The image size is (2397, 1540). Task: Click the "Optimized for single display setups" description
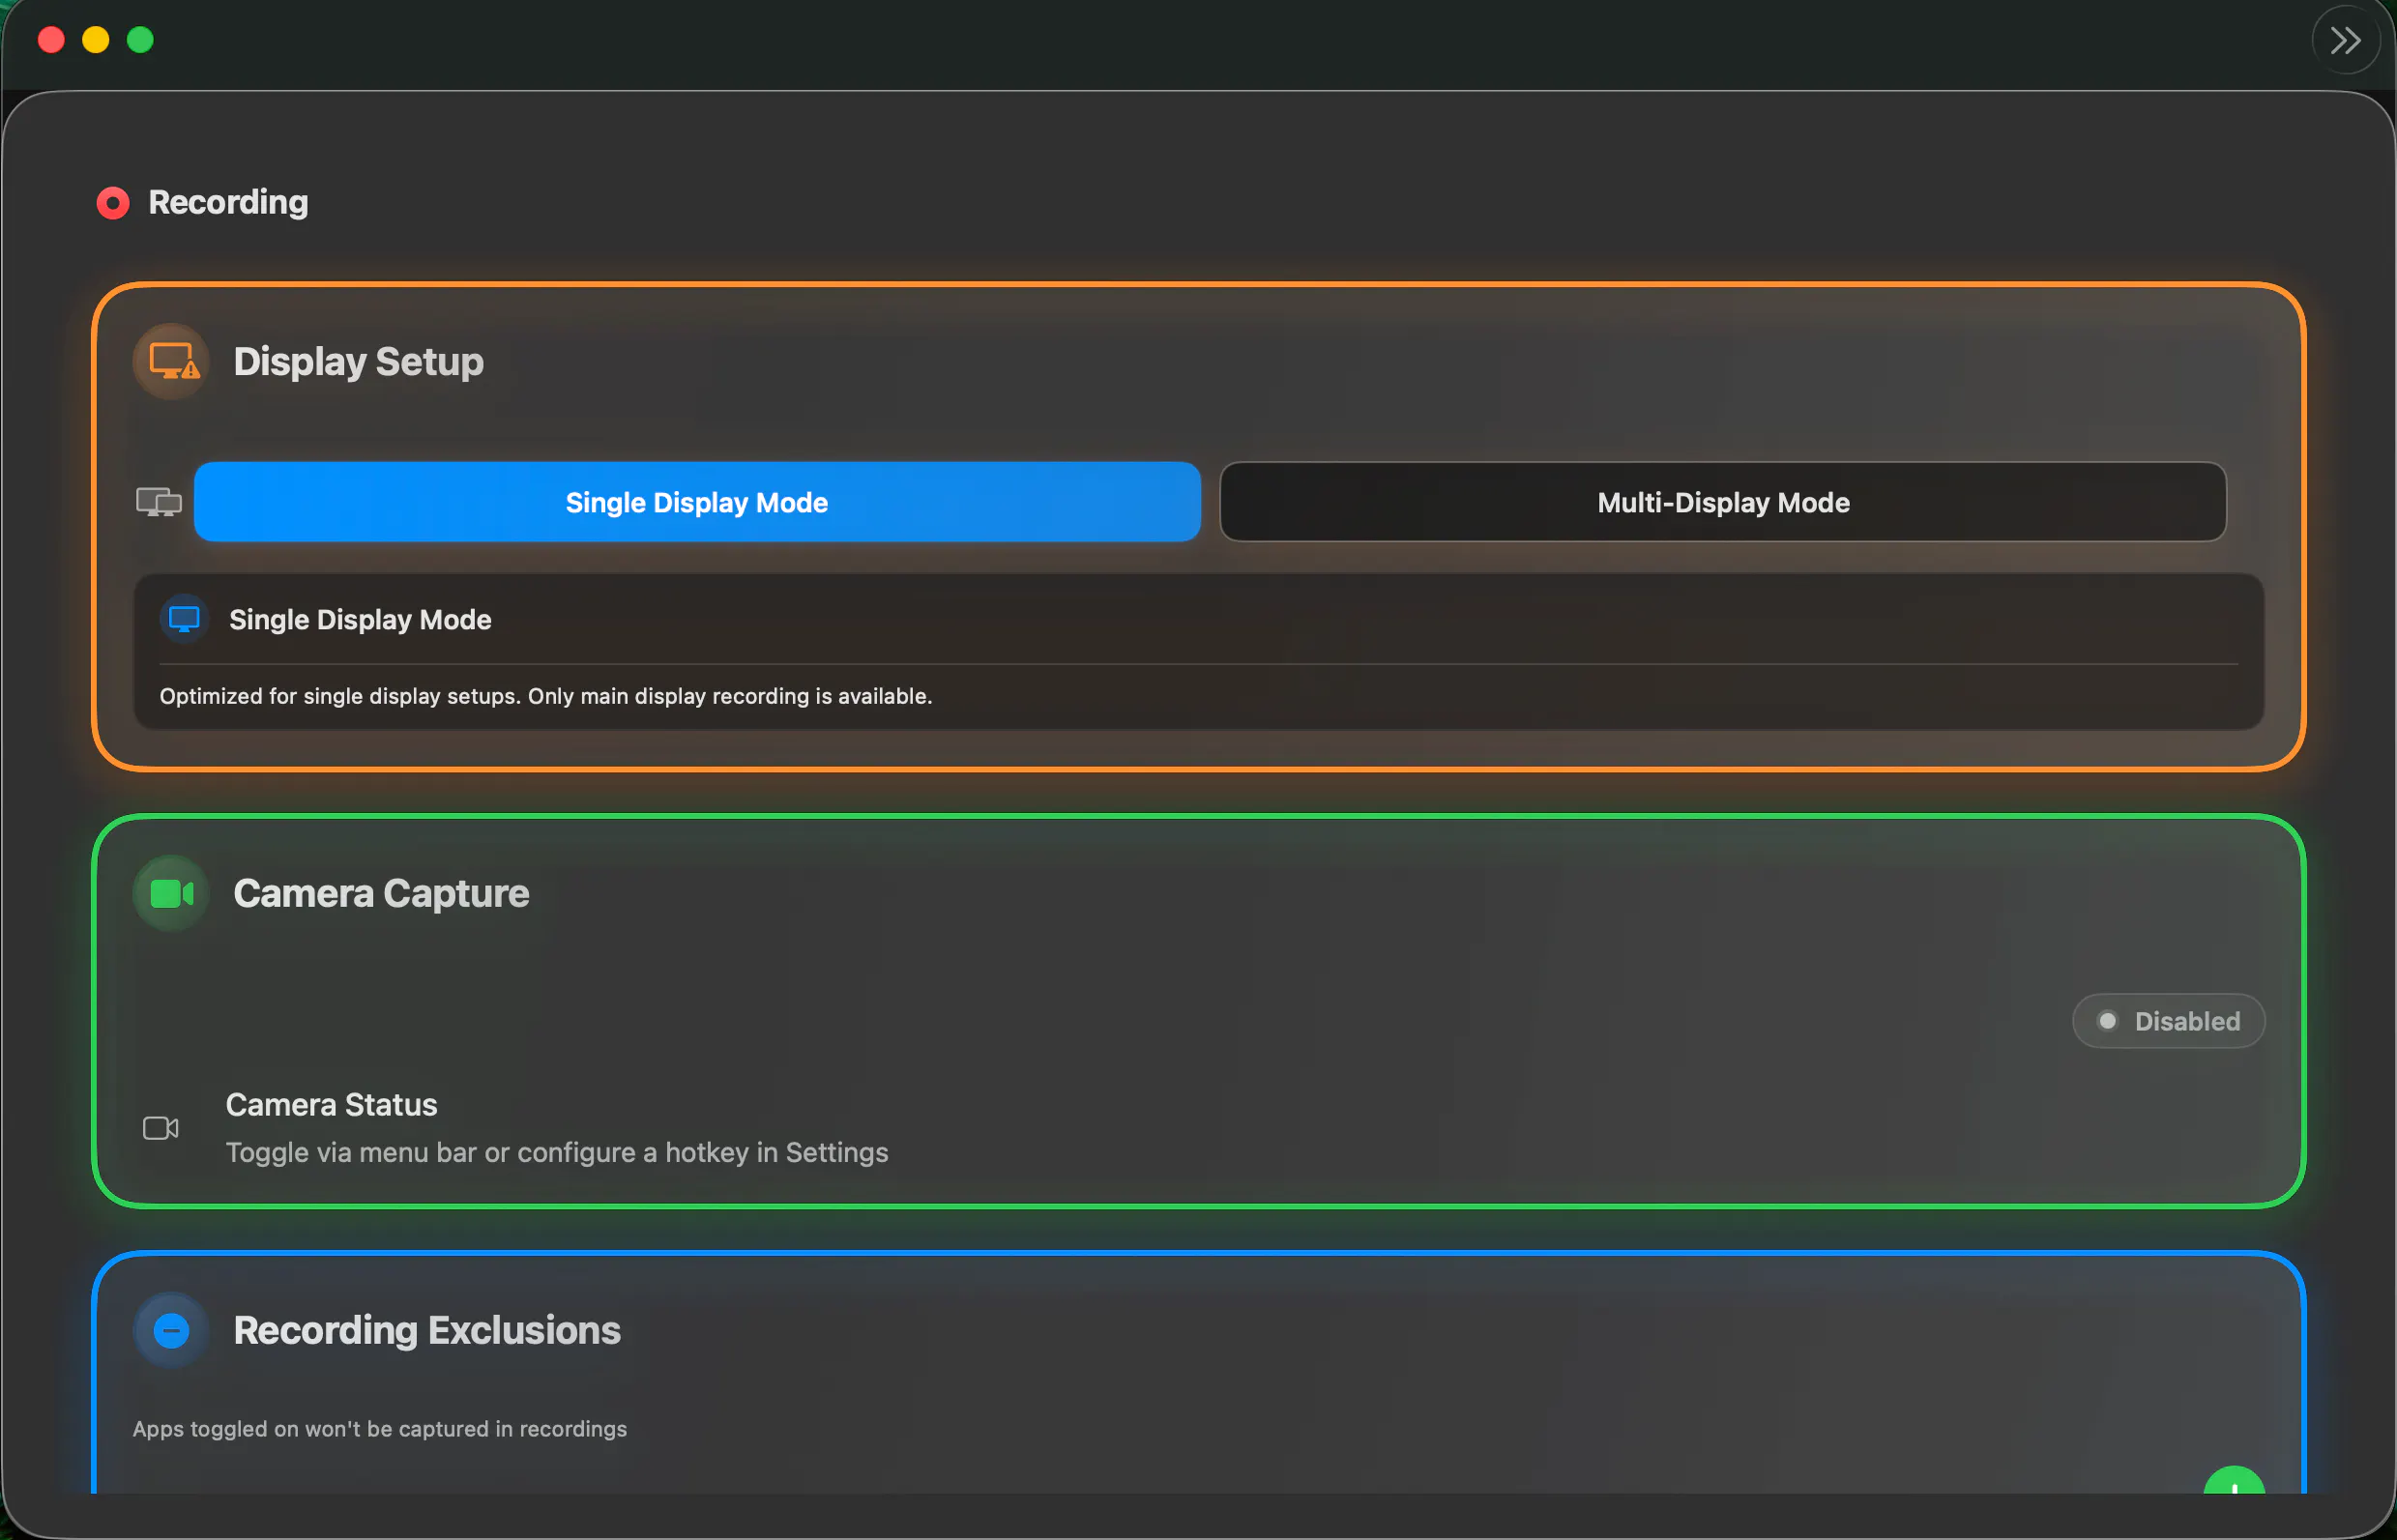click(546, 696)
